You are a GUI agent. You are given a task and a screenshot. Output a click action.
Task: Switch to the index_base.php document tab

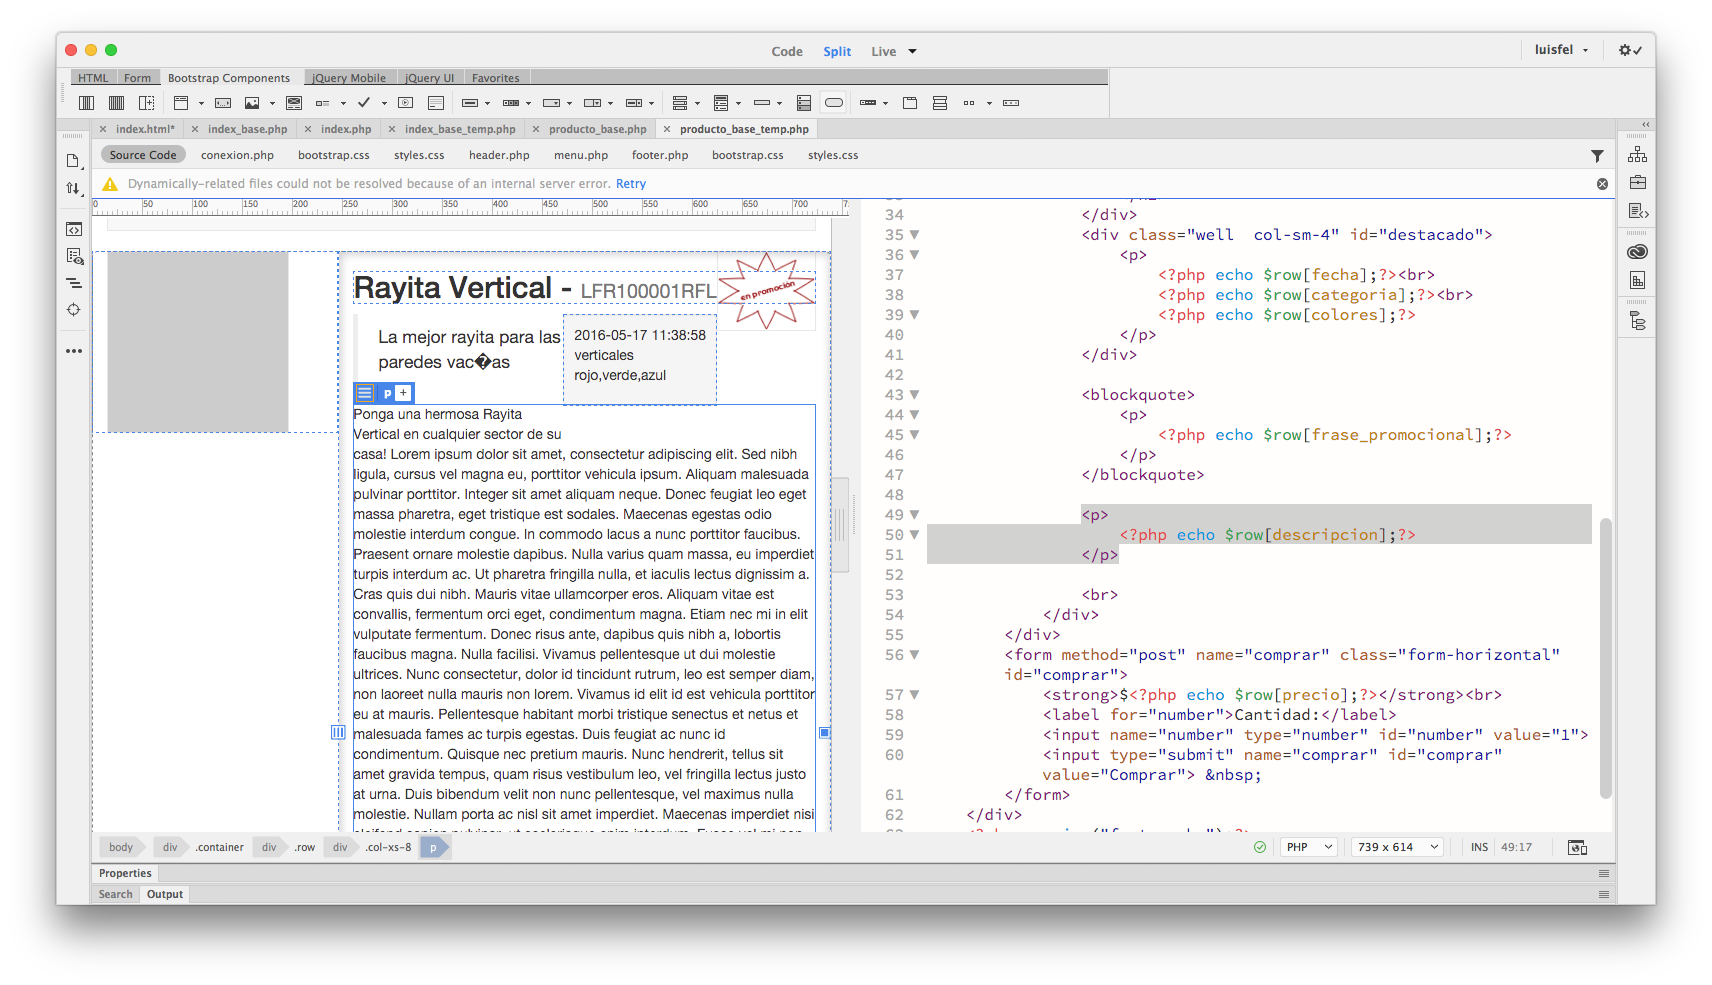pos(247,129)
